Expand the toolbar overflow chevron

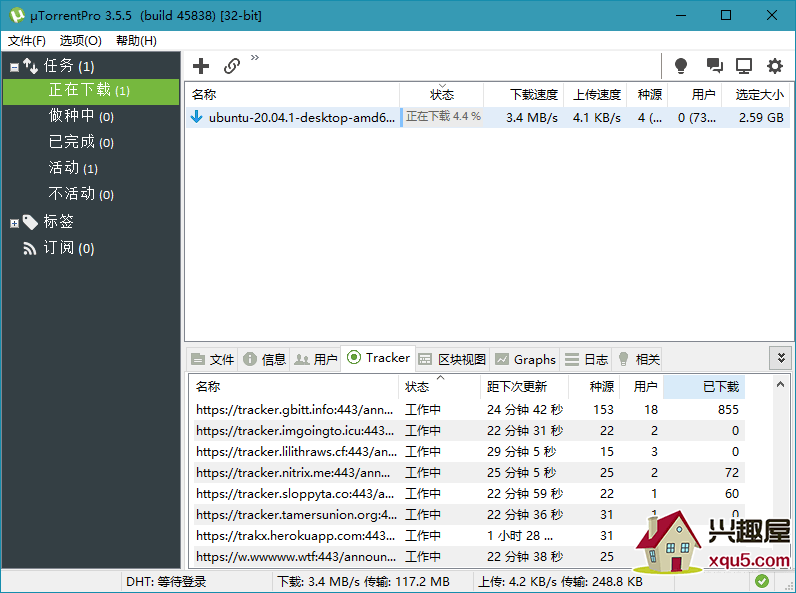click(255, 57)
